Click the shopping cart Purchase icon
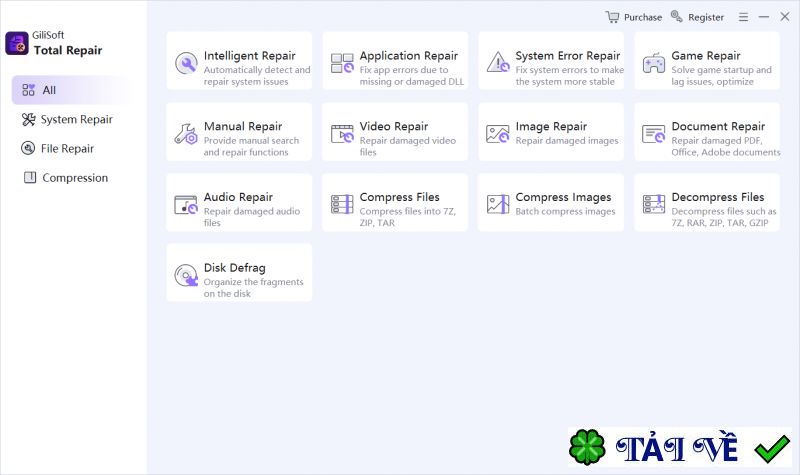Screen dimensions: 800x475 612,17
